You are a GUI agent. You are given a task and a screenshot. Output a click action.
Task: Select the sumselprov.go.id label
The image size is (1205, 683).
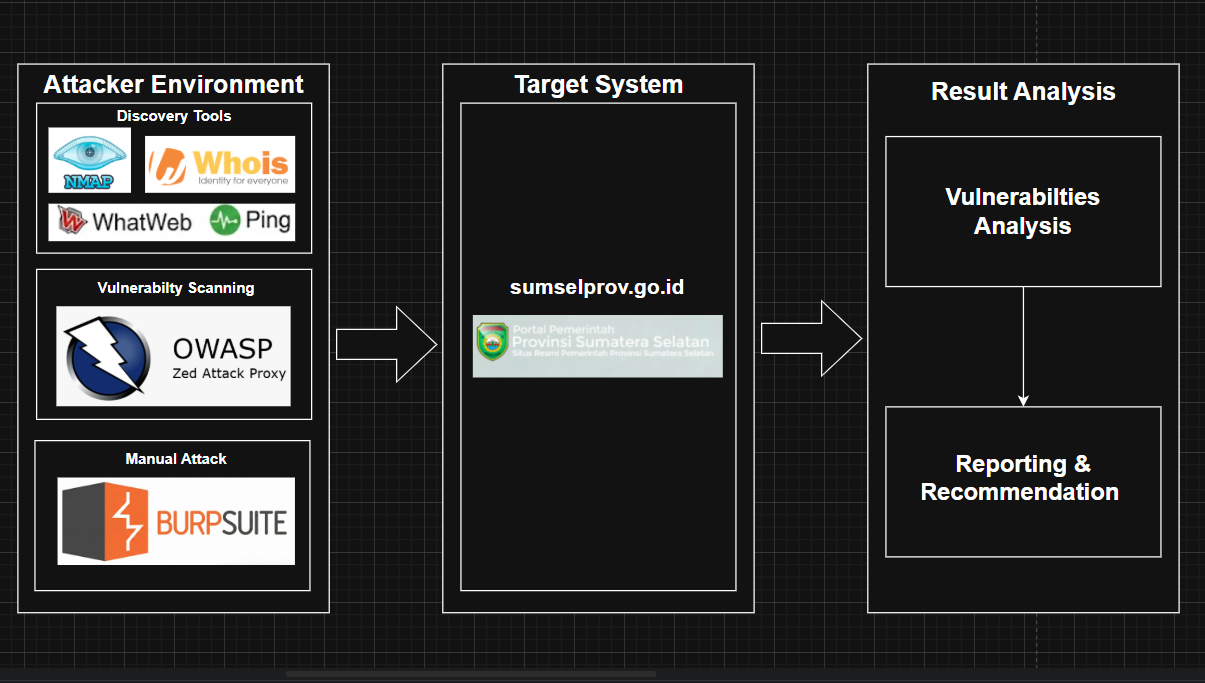click(597, 287)
